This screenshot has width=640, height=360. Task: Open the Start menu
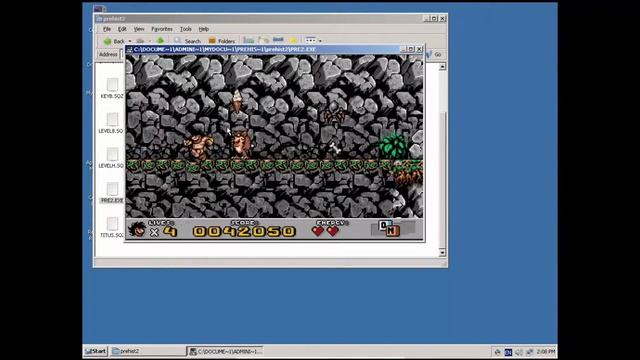tap(96, 351)
